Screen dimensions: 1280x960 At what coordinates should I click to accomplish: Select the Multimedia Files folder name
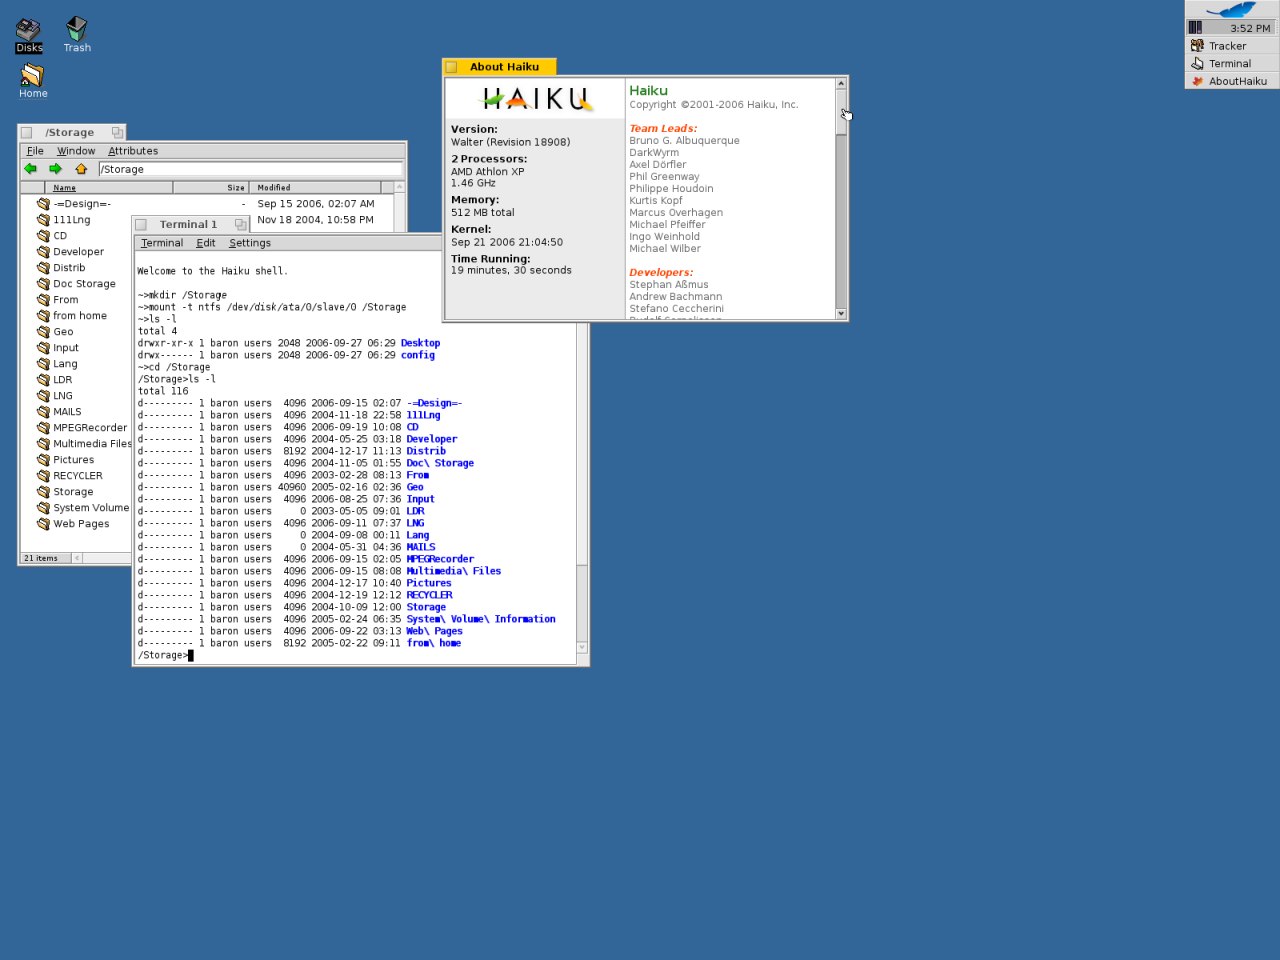click(x=92, y=444)
